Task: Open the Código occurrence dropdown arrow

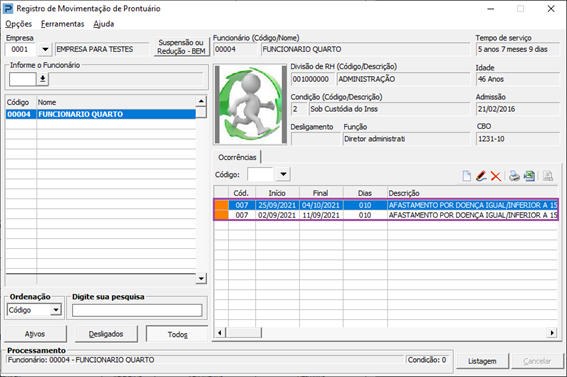Action: point(284,175)
